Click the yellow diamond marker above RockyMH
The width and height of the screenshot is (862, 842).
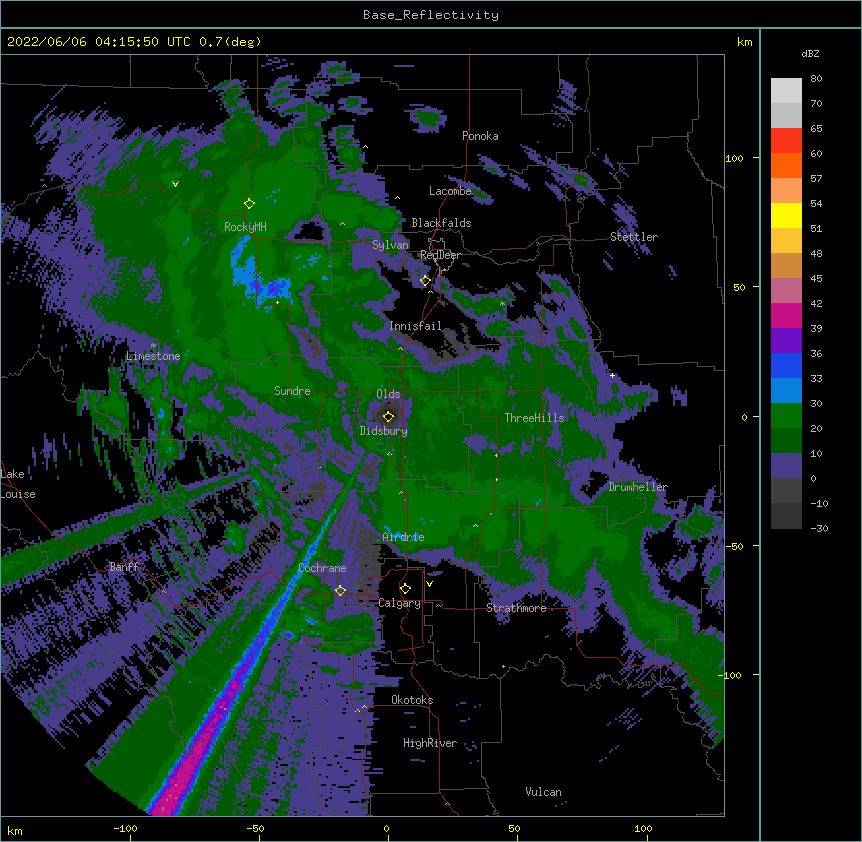pos(249,203)
